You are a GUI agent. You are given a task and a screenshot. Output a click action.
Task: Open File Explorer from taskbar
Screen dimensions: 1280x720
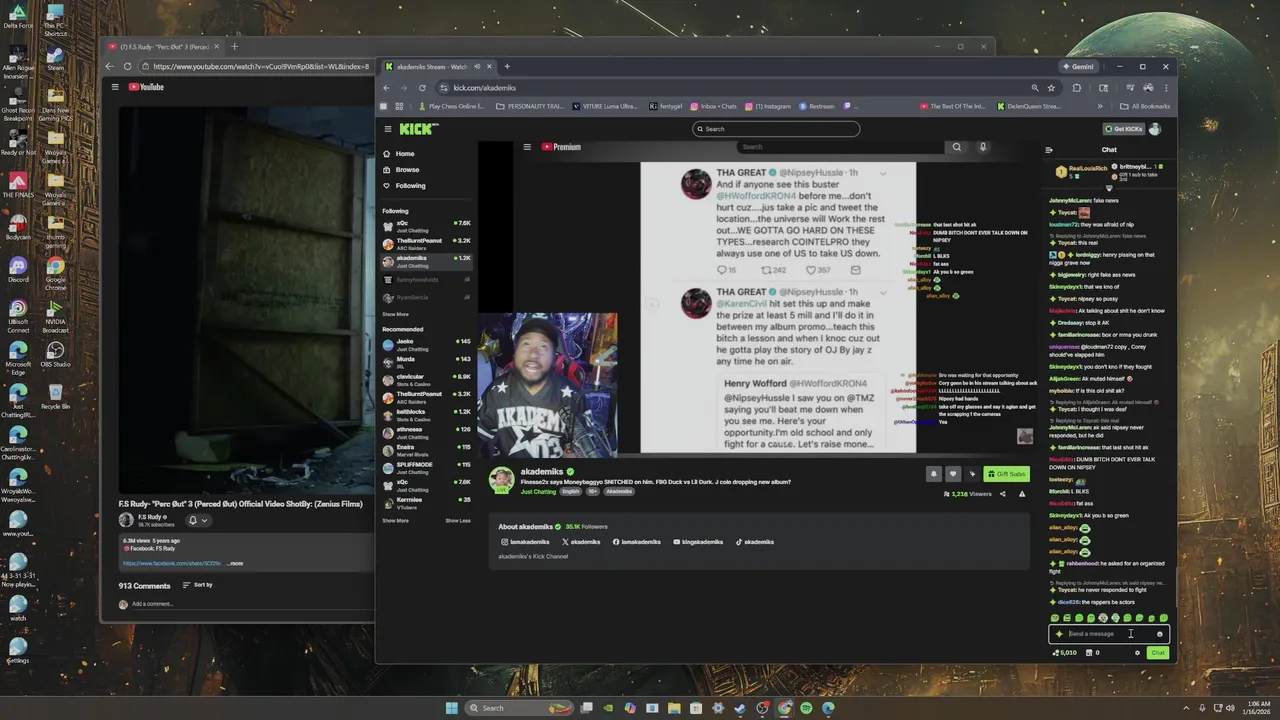click(x=674, y=708)
